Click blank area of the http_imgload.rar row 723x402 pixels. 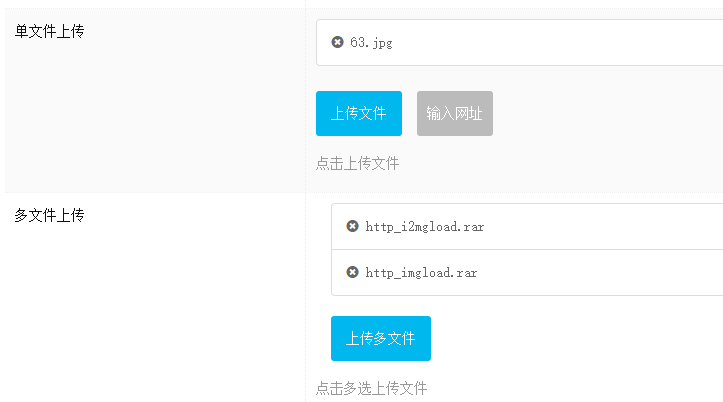(599, 272)
